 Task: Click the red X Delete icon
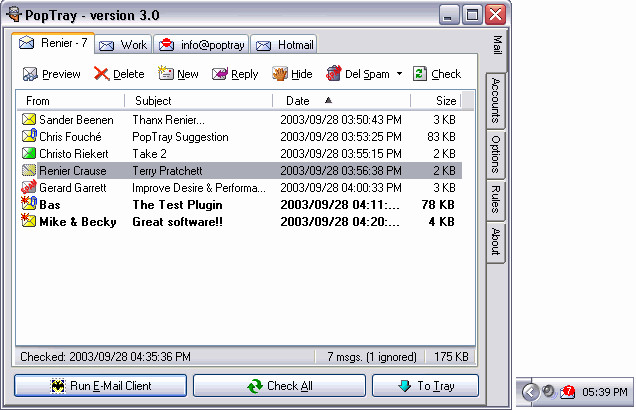point(101,74)
